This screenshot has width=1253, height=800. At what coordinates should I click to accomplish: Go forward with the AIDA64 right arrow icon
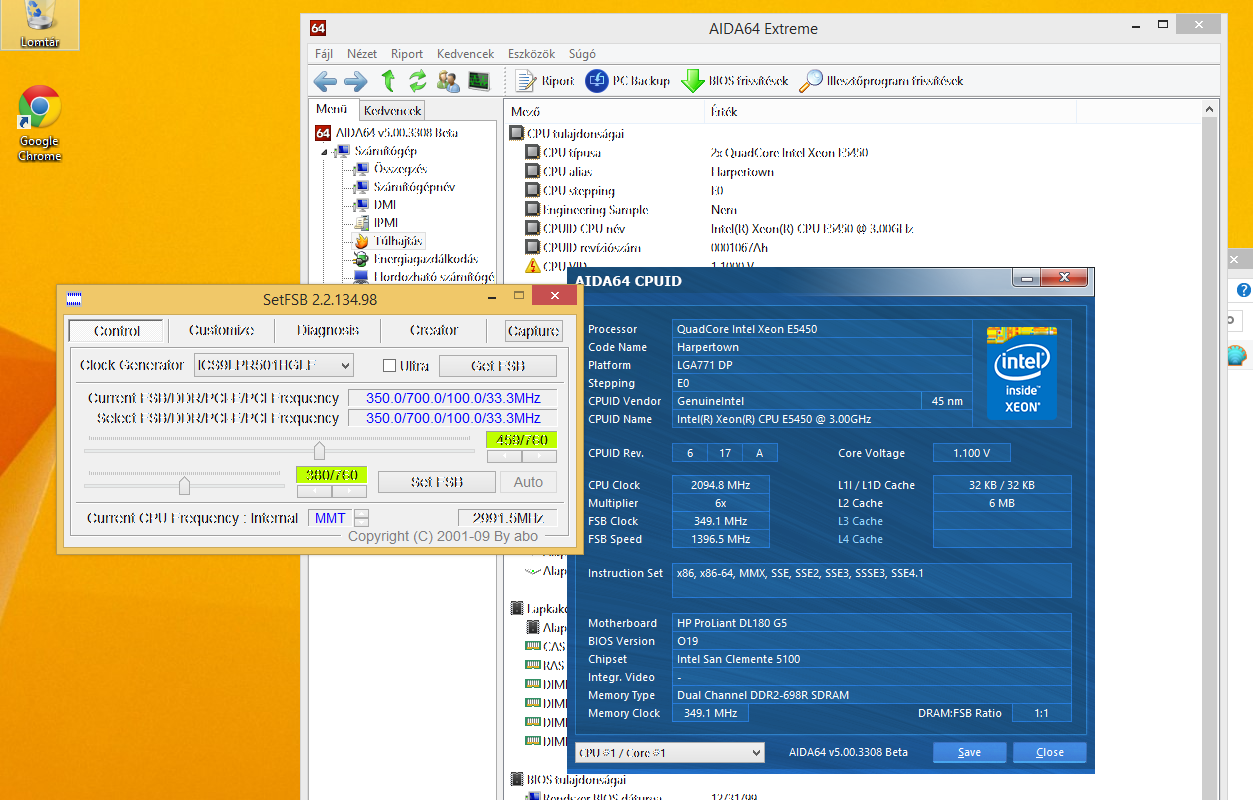pyautogui.click(x=355, y=82)
